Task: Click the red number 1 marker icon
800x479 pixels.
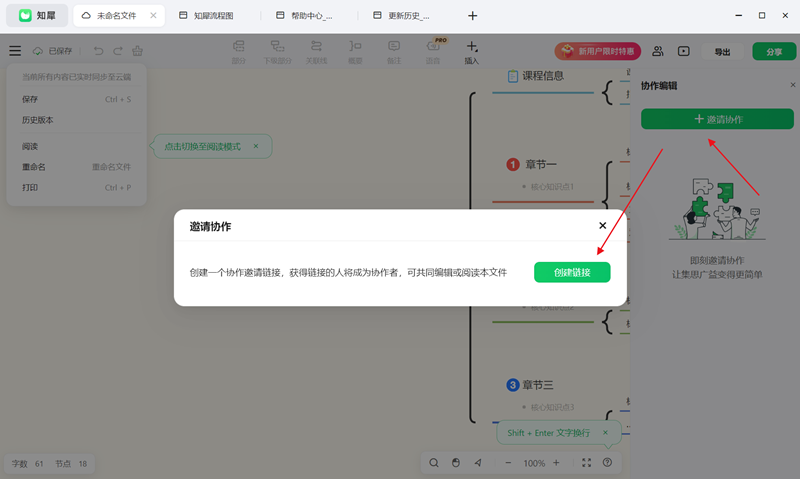Action: point(513,165)
